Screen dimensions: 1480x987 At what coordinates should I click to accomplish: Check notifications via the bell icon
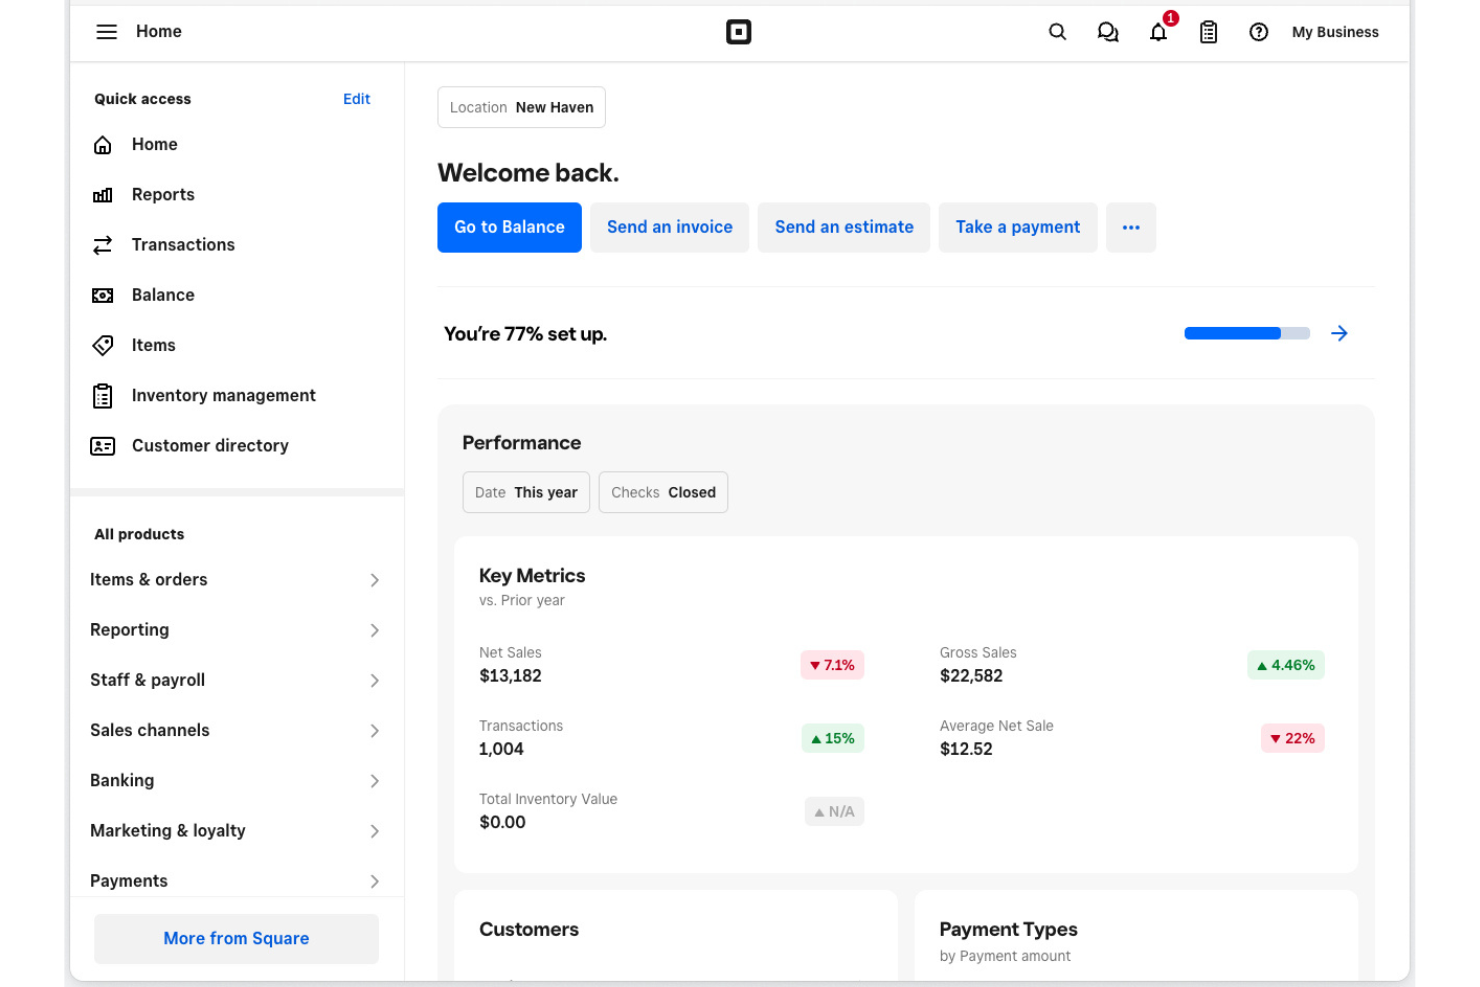(1157, 31)
